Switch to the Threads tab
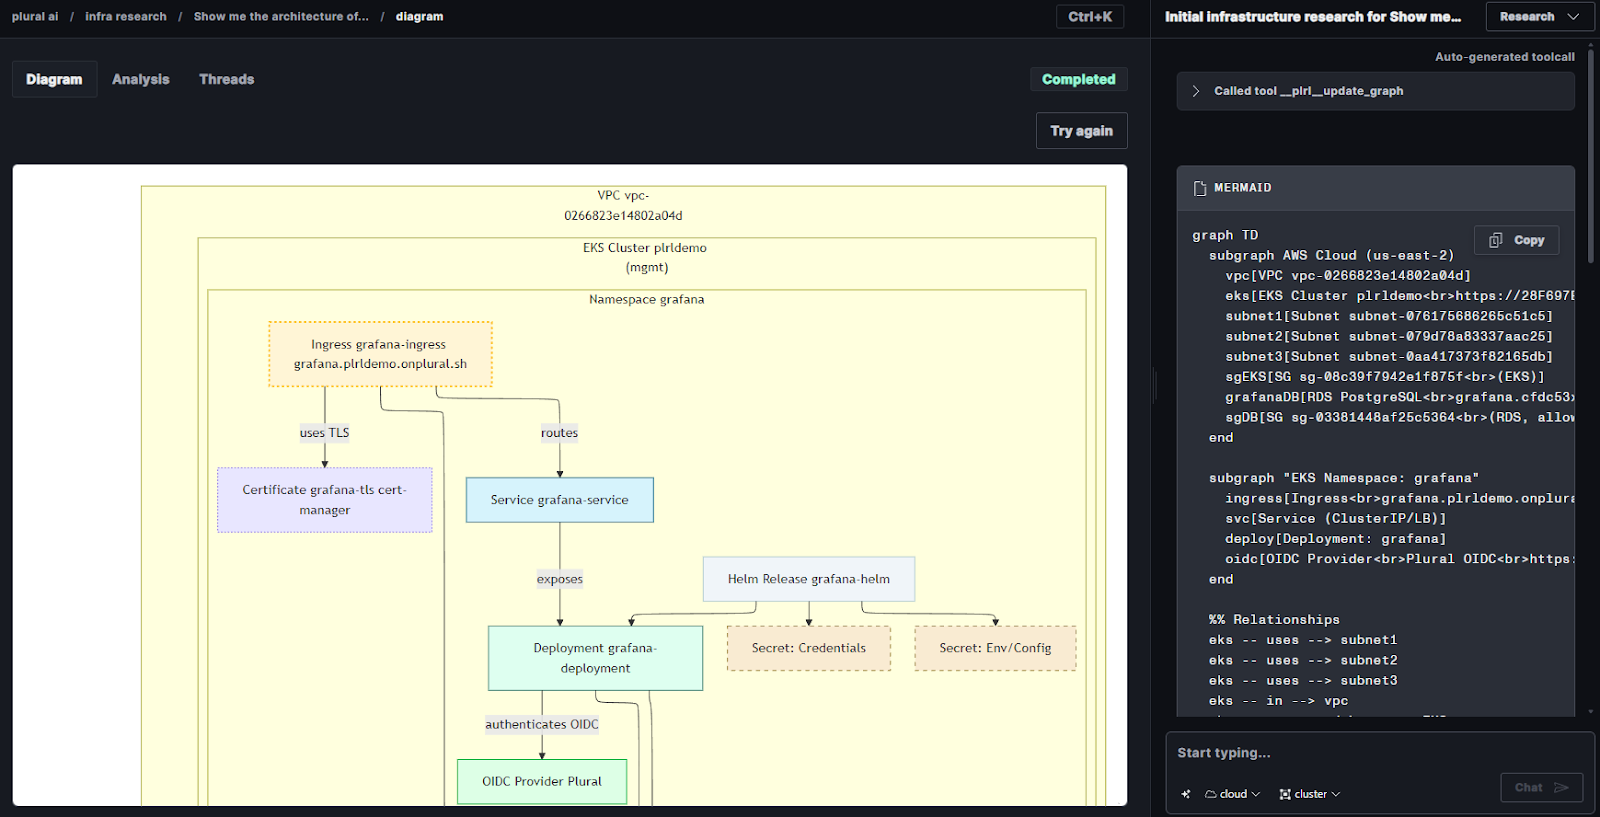 [x=226, y=79]
